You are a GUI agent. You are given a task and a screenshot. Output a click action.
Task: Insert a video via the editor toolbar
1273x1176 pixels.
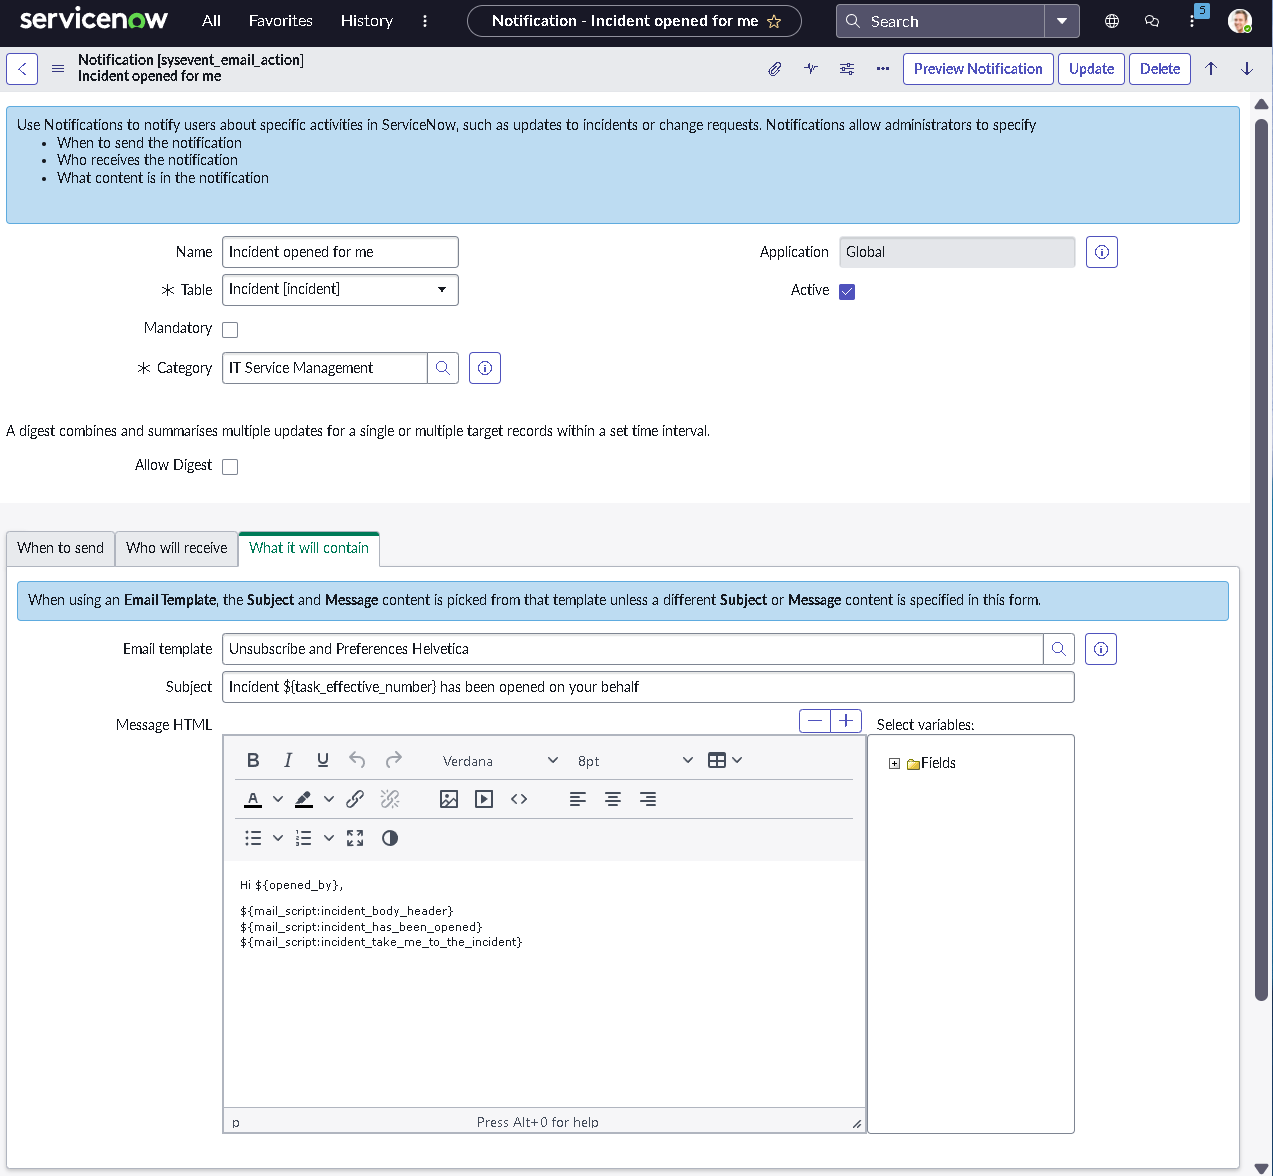[x=483, y=798]
